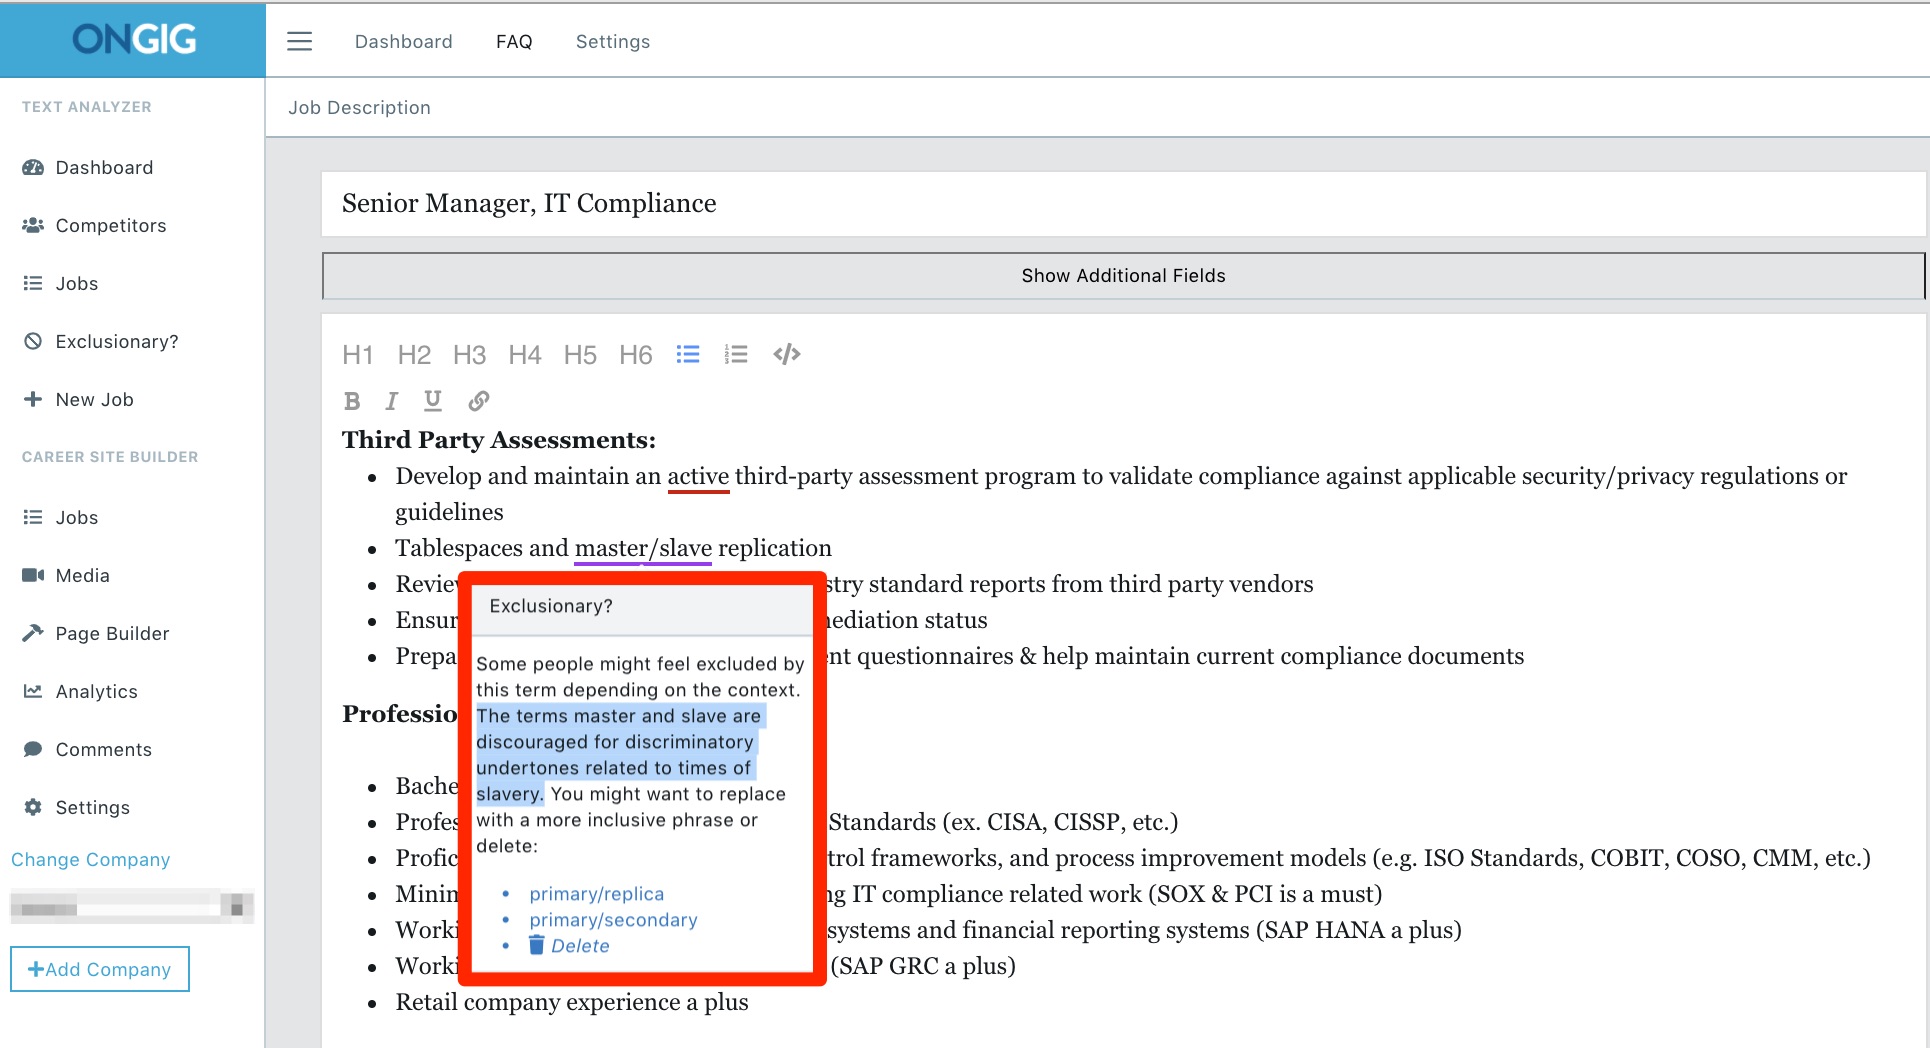Select the Exclusionary? tool in the sidebar
The height and width of the screenshot is (1048, 1930).
(116, 341)
